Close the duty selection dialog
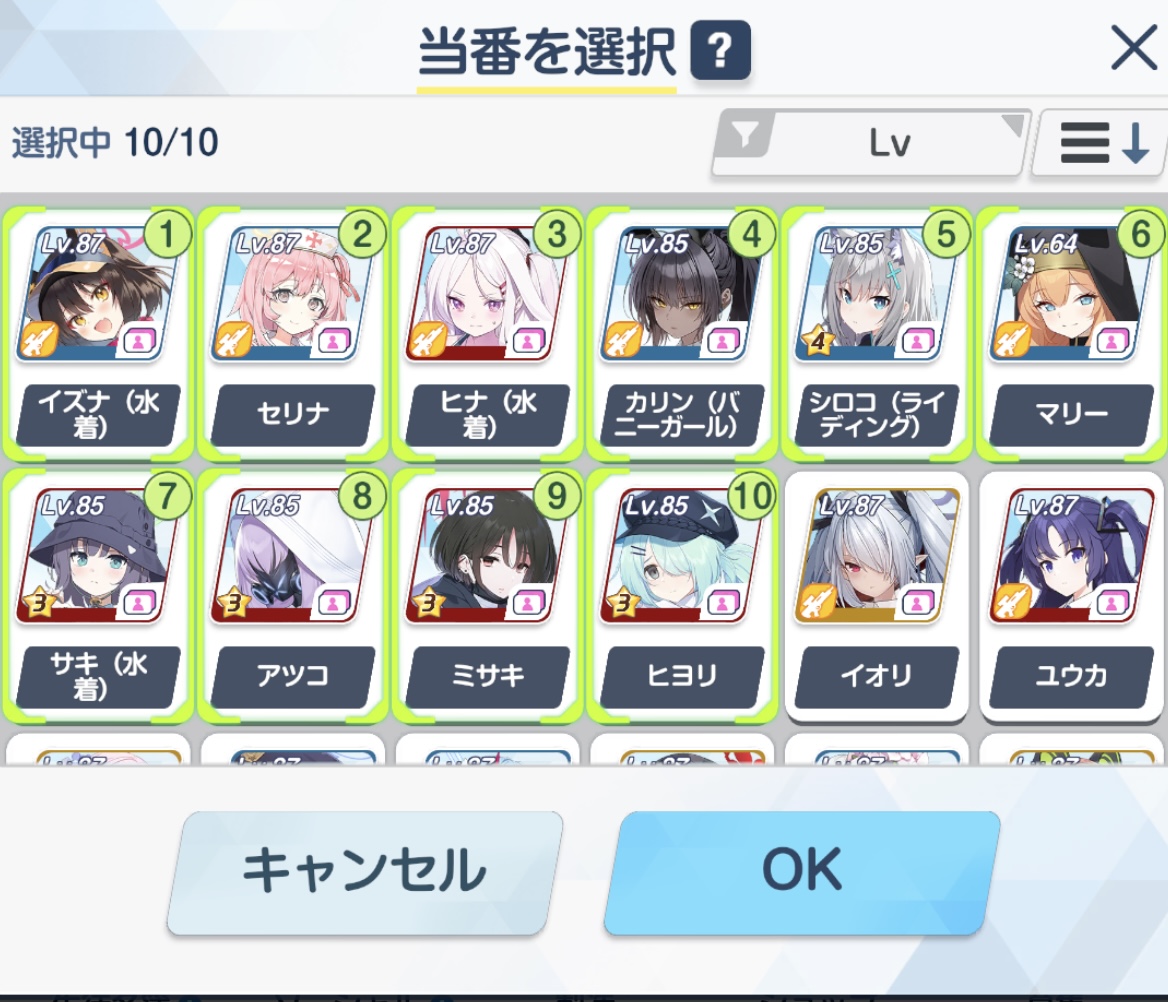 pos(1133,48)
